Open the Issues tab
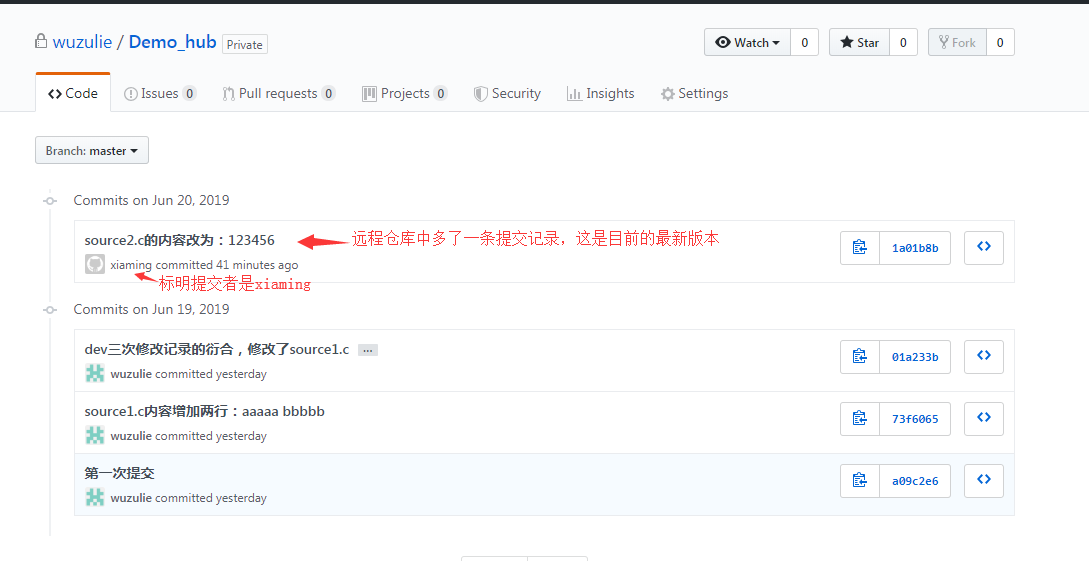This screenshot has height=561, width=1089. click(x=160, y=93)
